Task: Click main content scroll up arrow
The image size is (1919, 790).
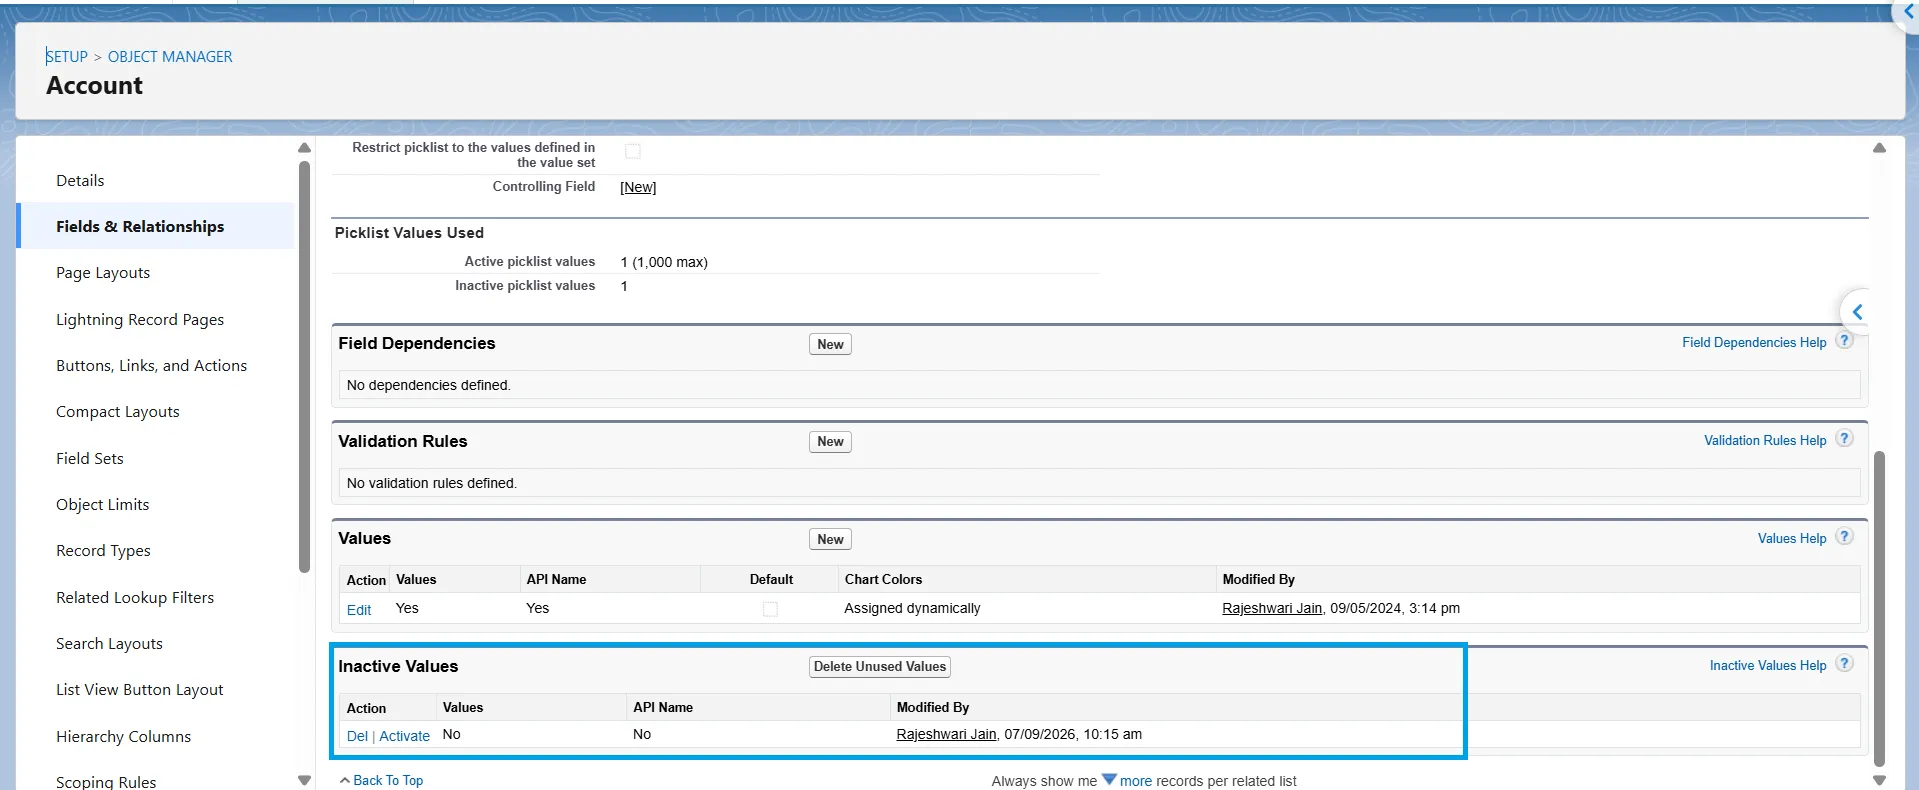Action: pos(1879,148)
